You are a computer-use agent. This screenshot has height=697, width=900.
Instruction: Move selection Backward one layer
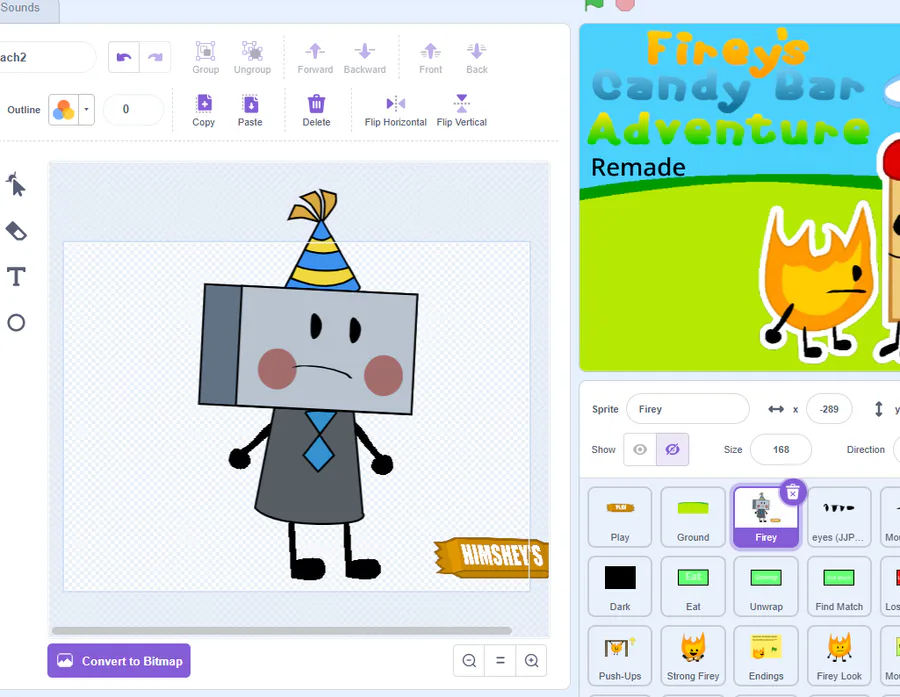364,58
